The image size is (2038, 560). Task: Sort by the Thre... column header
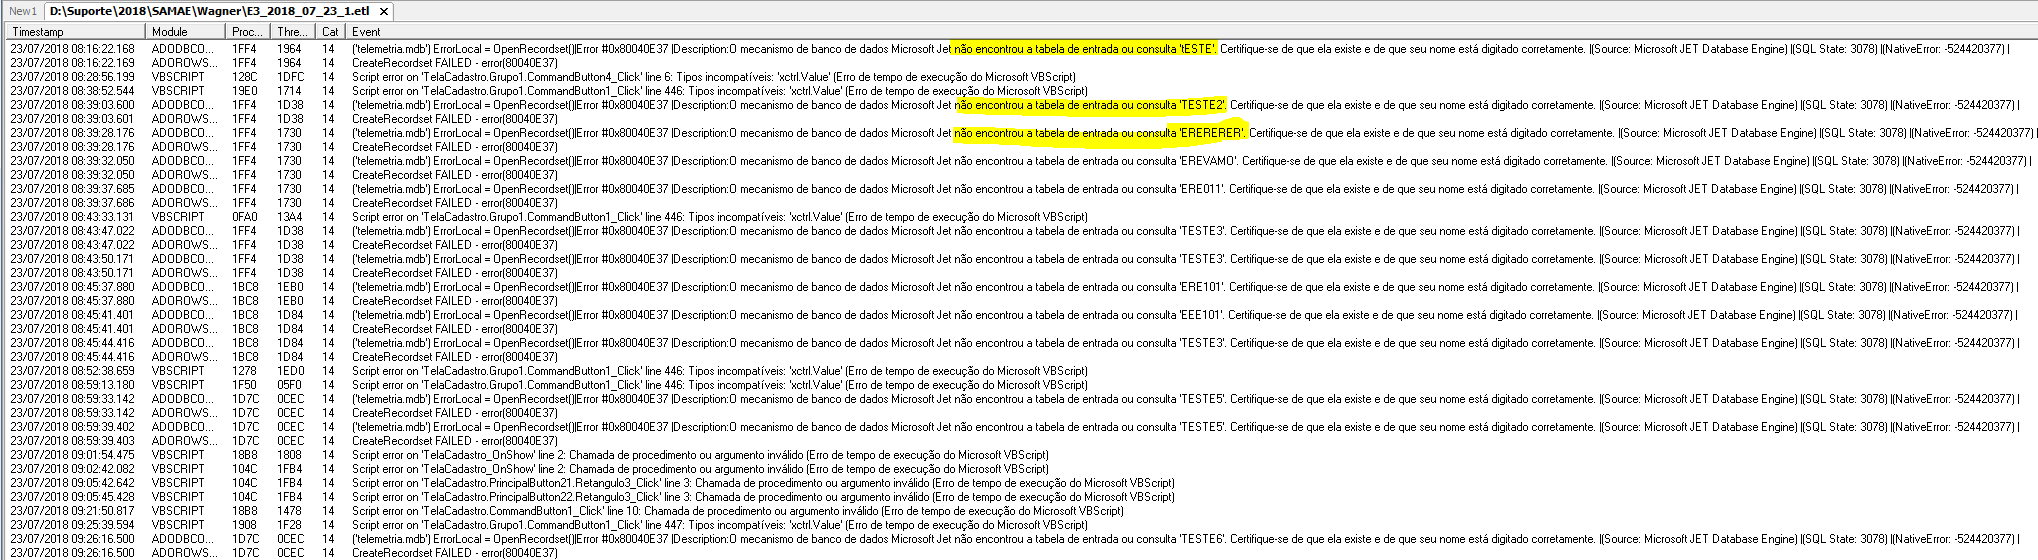tap(294, 32)
